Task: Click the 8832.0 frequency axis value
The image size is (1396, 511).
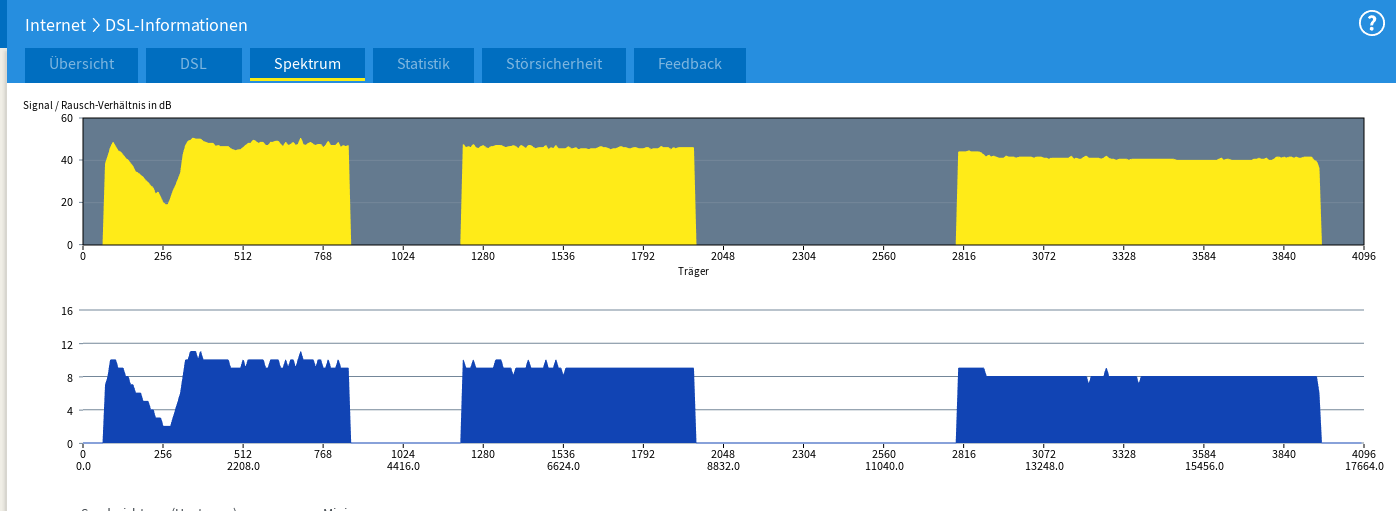Action: click(x=723, y=466)
